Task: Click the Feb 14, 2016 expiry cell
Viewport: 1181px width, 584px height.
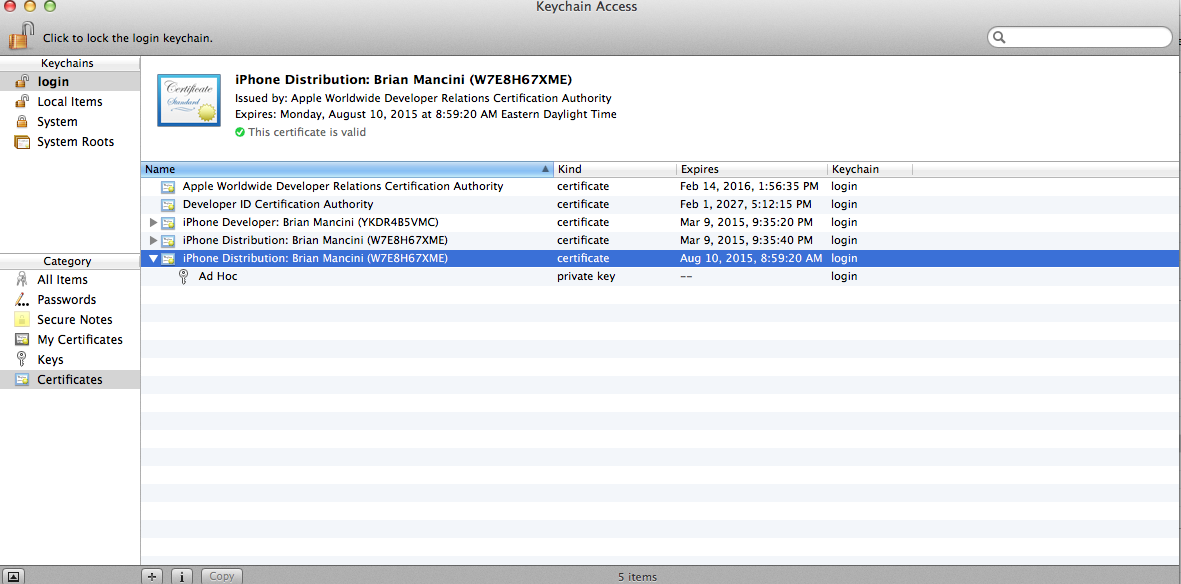Action: click(x=747, y=186)
